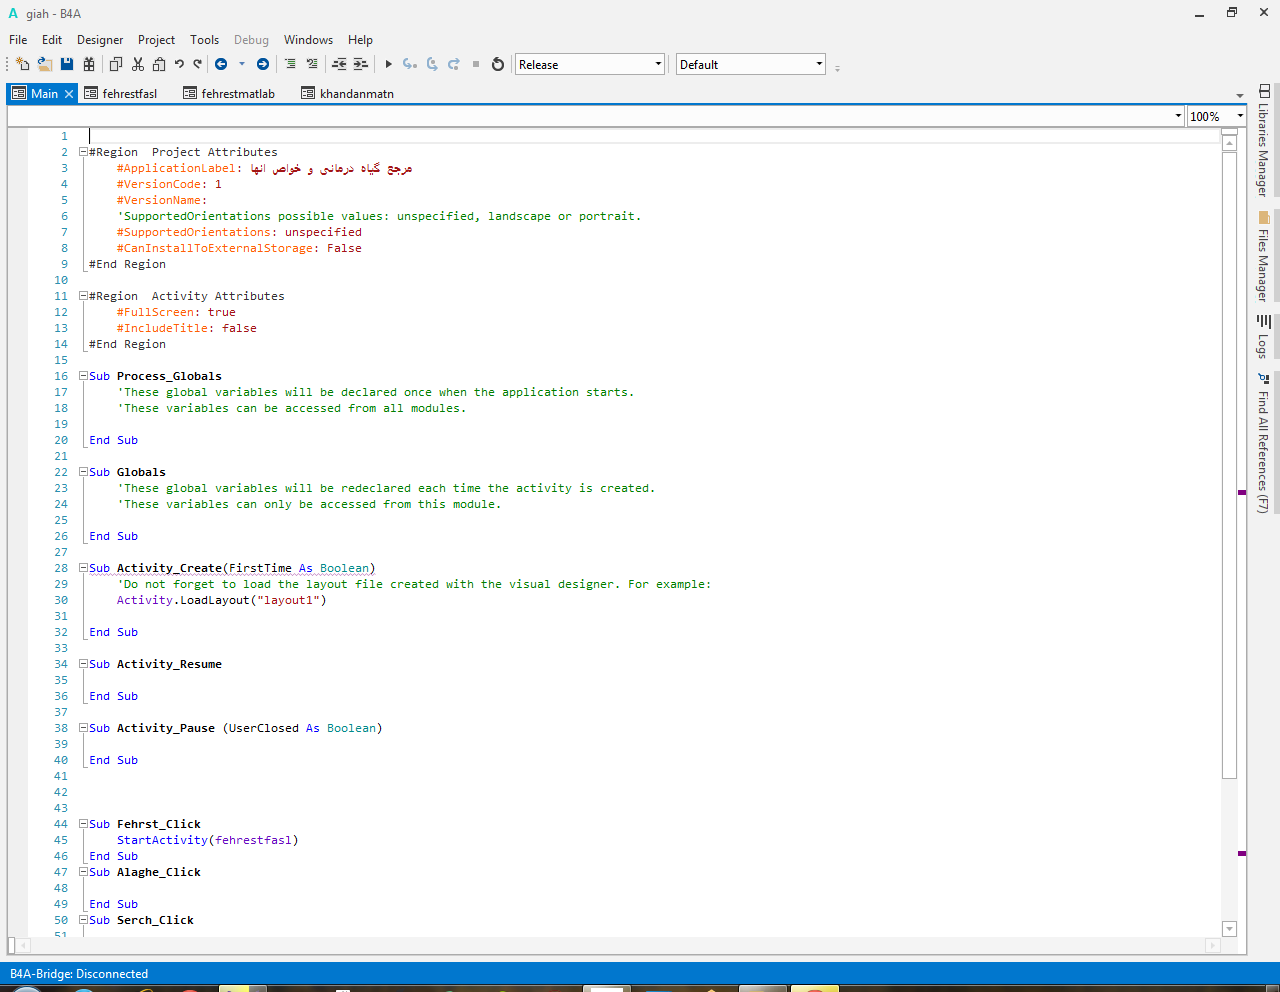Open the Designer menu
The height and width of the screenshot is (992, 1280).
[100, 40]
